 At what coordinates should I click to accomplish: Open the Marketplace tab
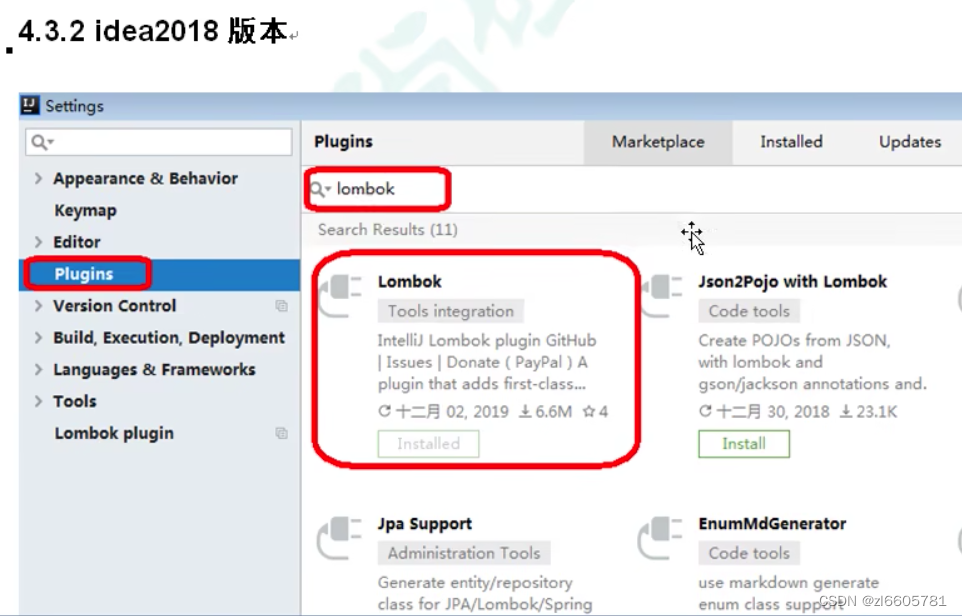(x=658, y=142)
